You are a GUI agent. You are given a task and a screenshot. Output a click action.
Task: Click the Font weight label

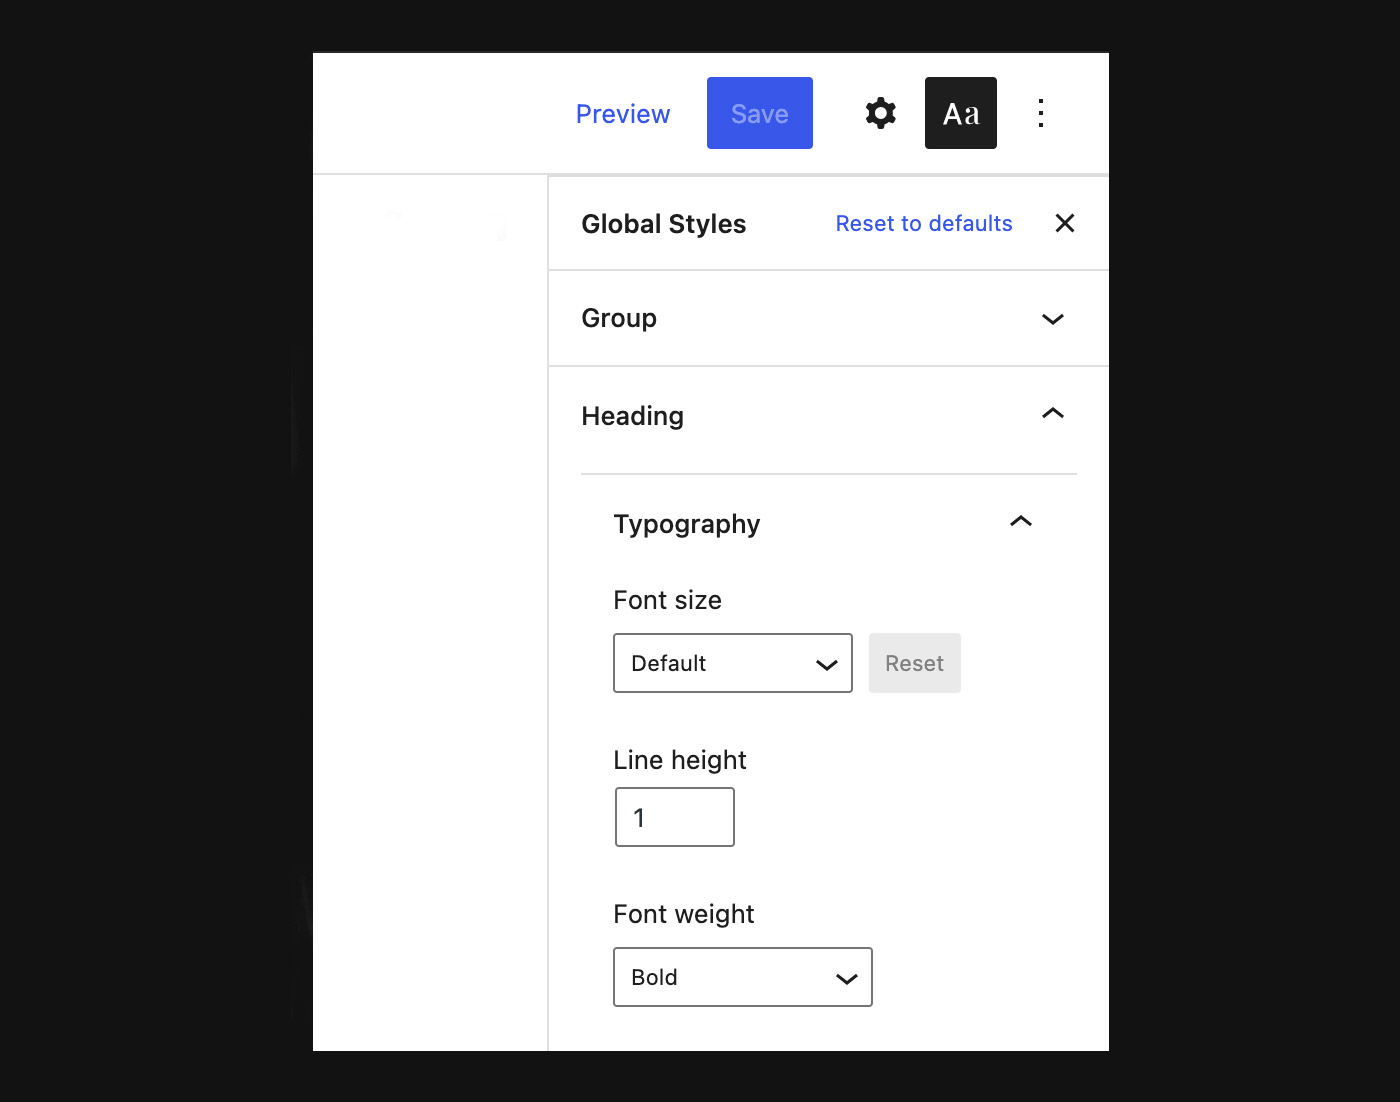[x=684, y=914]
